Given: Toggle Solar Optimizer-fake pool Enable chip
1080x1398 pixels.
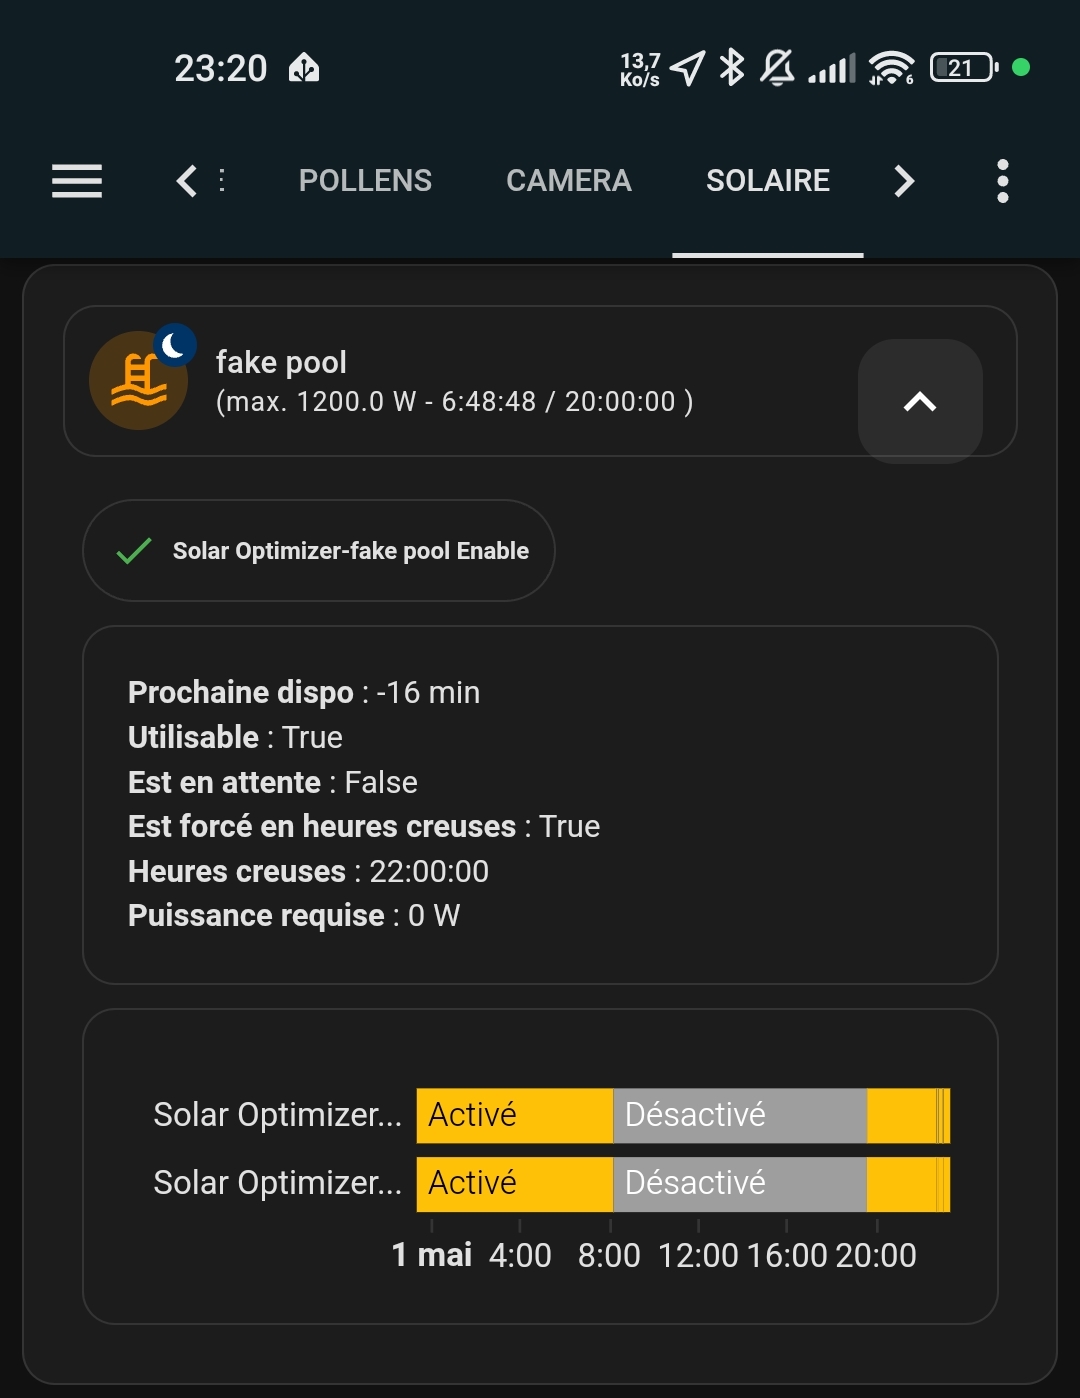Looking at the screenshot, I should (319, 551).
